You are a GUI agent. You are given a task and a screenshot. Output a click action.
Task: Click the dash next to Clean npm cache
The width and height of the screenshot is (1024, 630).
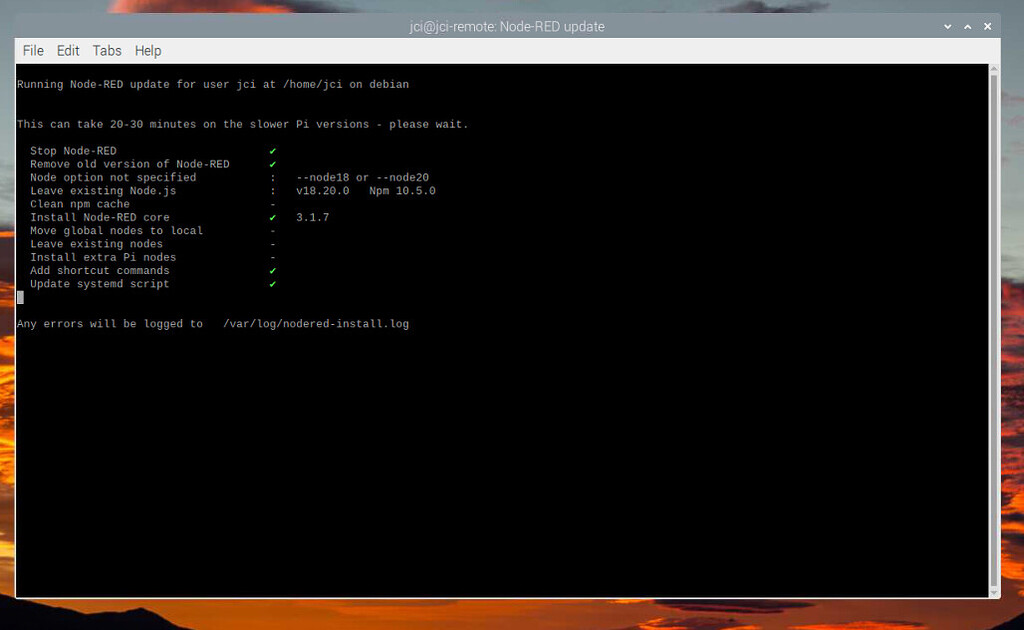[x=272, y=203]
